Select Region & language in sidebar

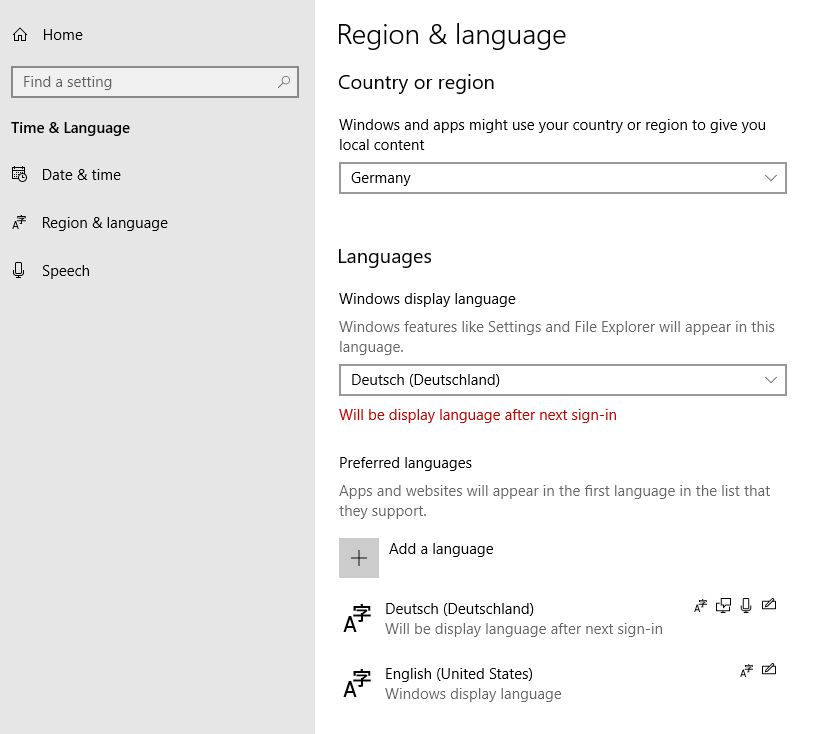click(x=104, y=223)
